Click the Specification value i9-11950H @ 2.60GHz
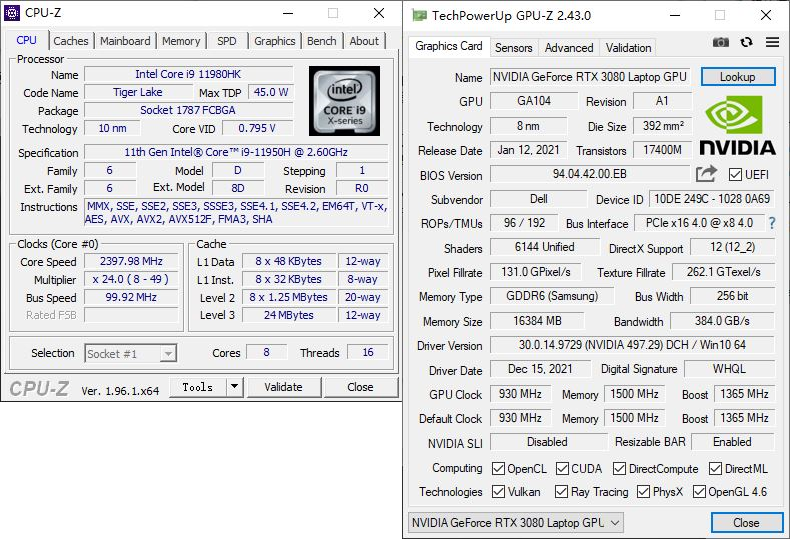Image resolution: width=790 pixels, height=539 pixels. tap(236, 152)
